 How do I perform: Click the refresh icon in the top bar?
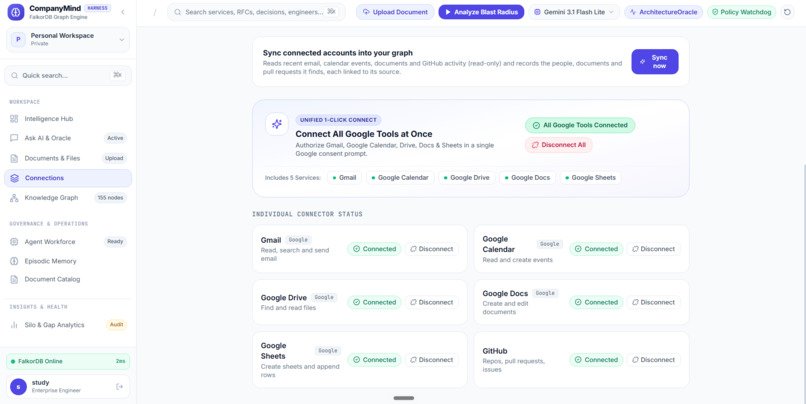pyautogui.click(x=787, y=12)
